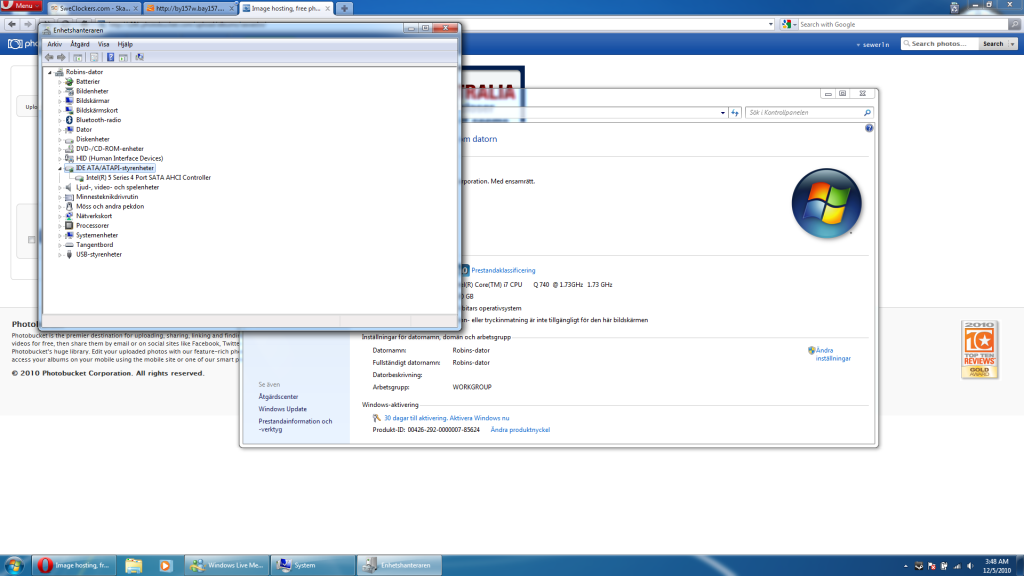Image resolution: width=1024 pixels, height=576 pixels.
Task: Click the Sök i Kontrollpanelen search field
Action: 805,113
